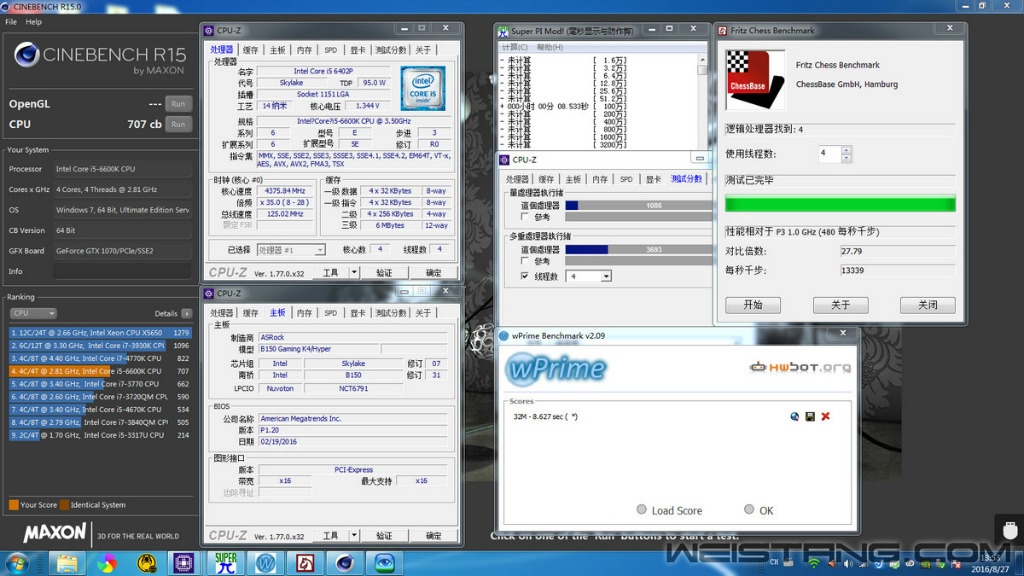Click the ChessBase logo in Fritz Chess Benchmark
This screenshot has width=1024, height=576.
coord(755,80)
